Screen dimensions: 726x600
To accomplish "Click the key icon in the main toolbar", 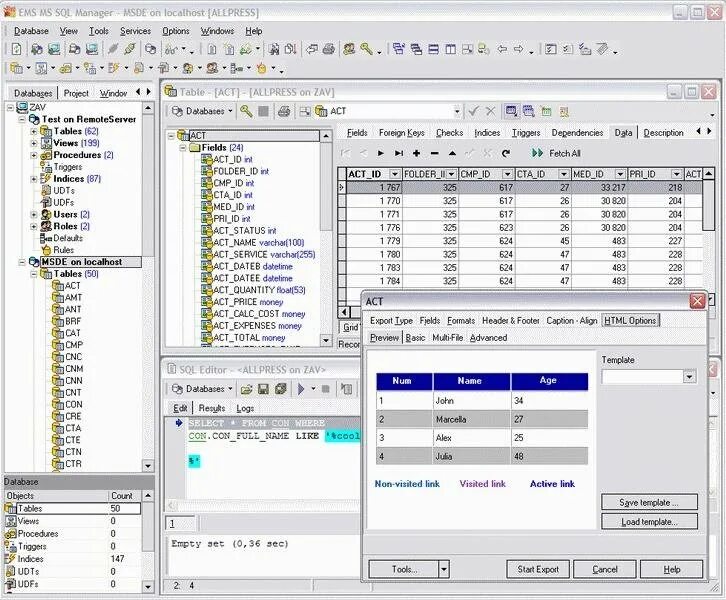I will 366,49.
